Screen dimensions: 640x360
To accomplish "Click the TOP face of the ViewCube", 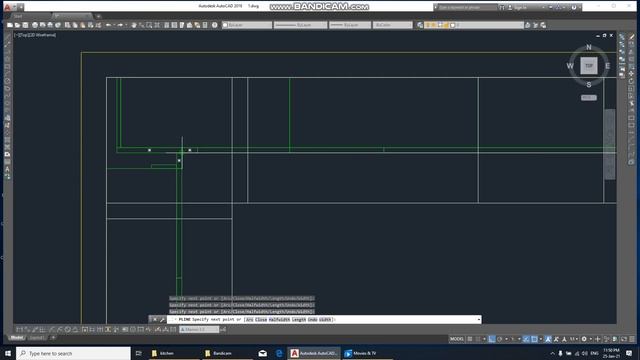I will [x=589, y=66].
